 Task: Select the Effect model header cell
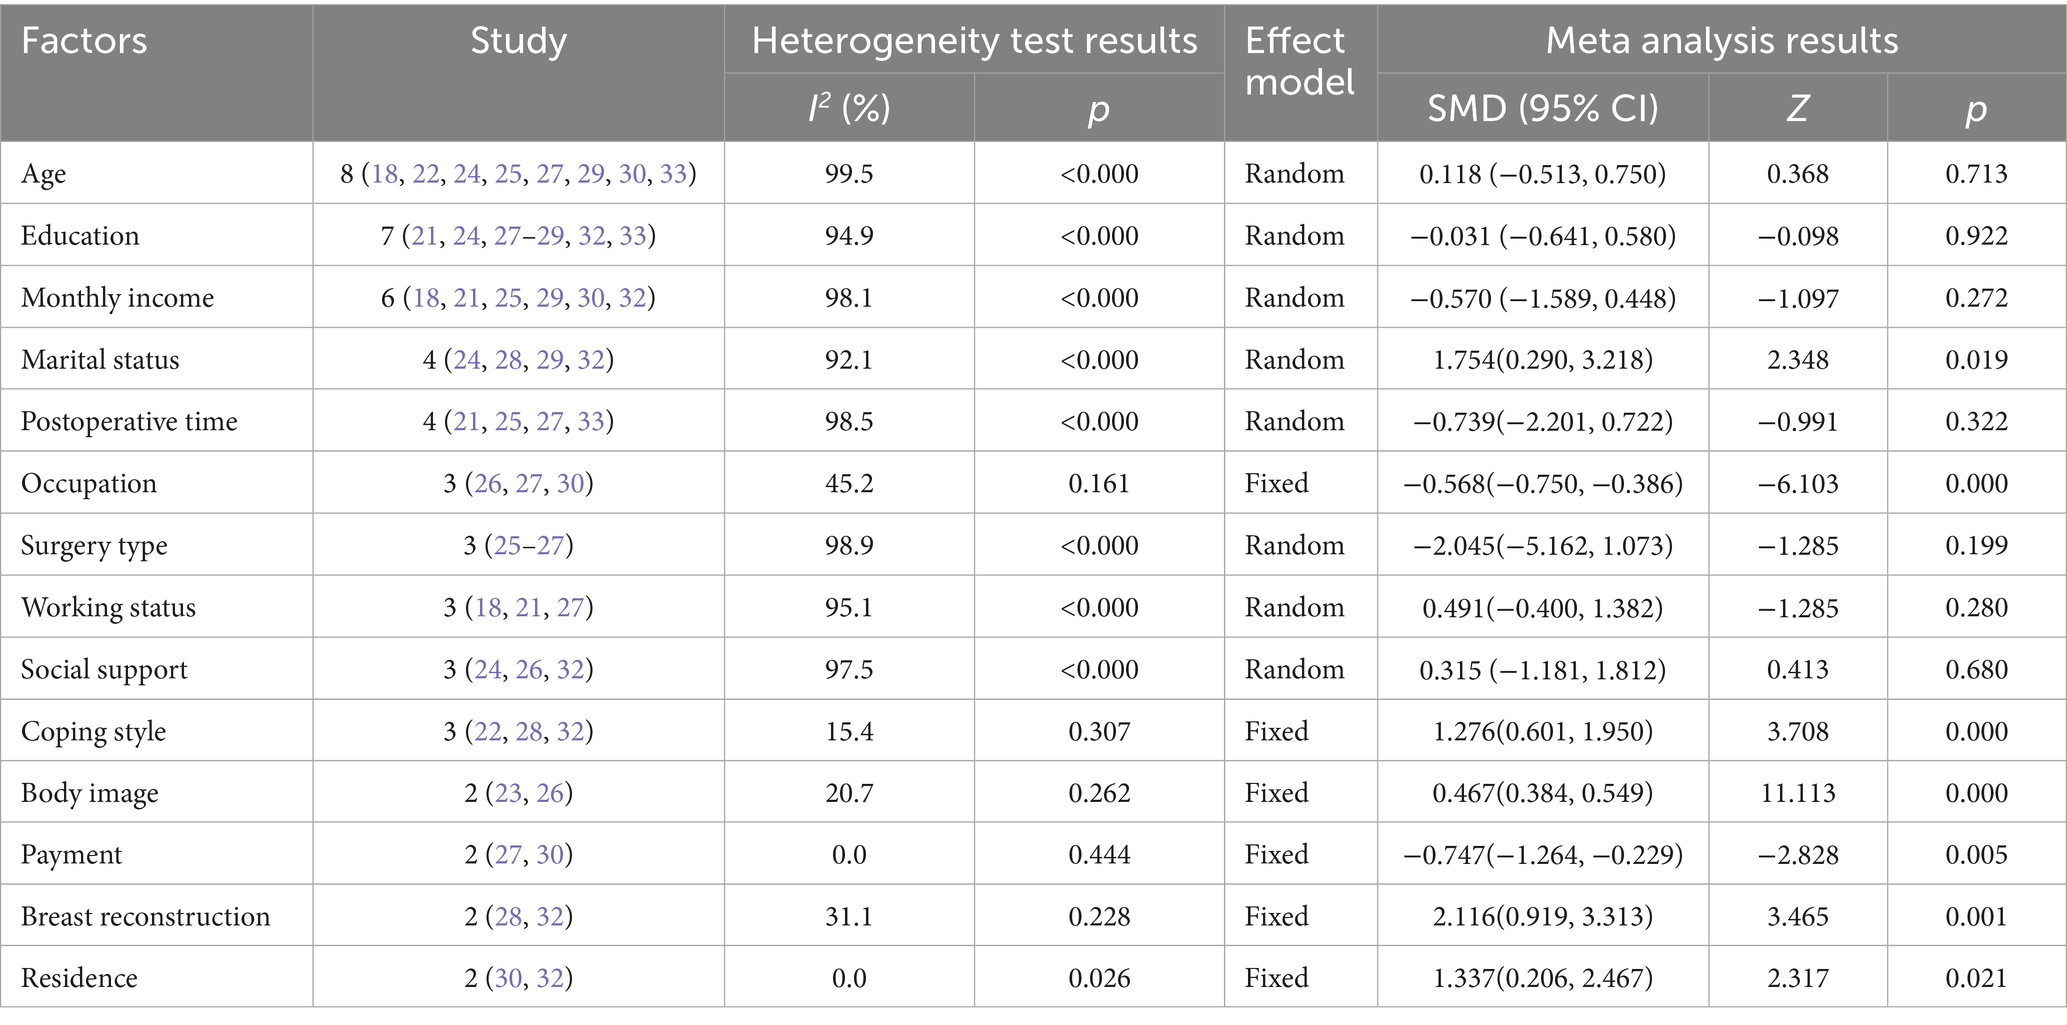click(1299, 62)
